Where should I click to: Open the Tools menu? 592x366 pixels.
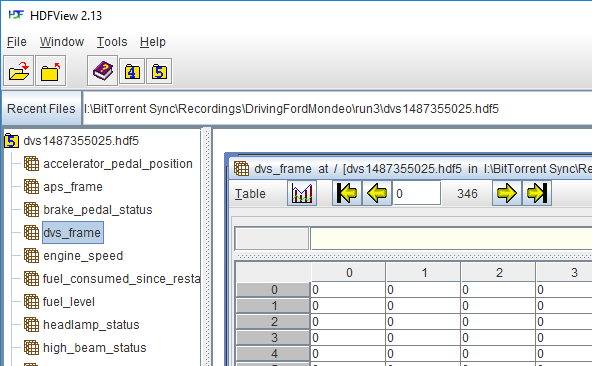(112, 42)
